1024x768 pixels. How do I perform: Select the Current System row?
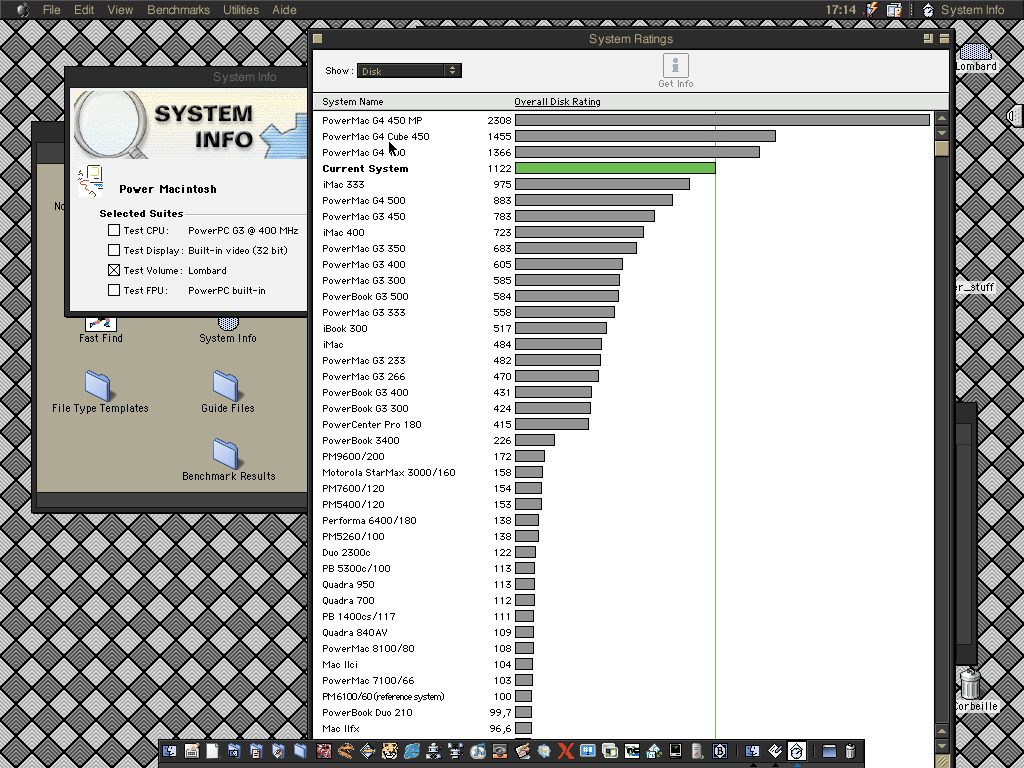point(624,168)
